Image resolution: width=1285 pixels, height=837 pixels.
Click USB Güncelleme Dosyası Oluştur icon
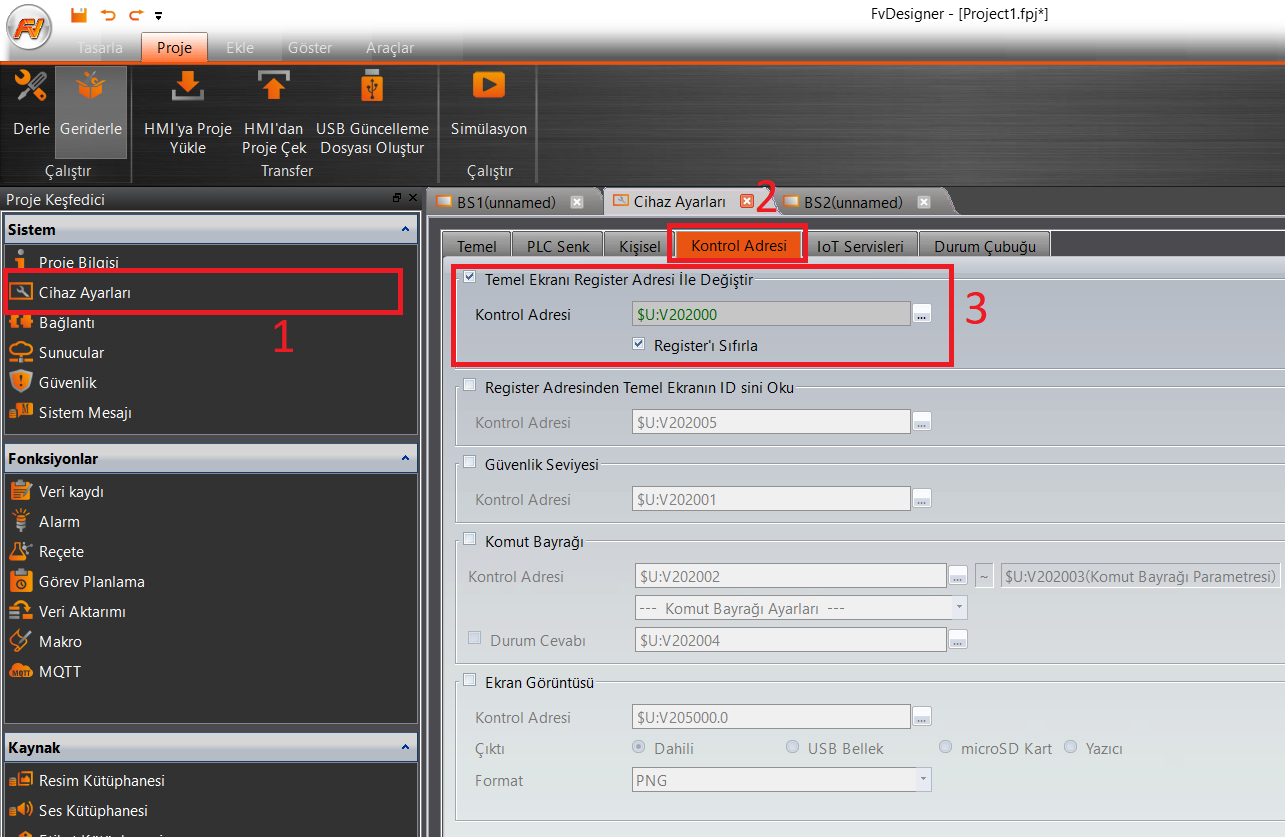[372, 86]
